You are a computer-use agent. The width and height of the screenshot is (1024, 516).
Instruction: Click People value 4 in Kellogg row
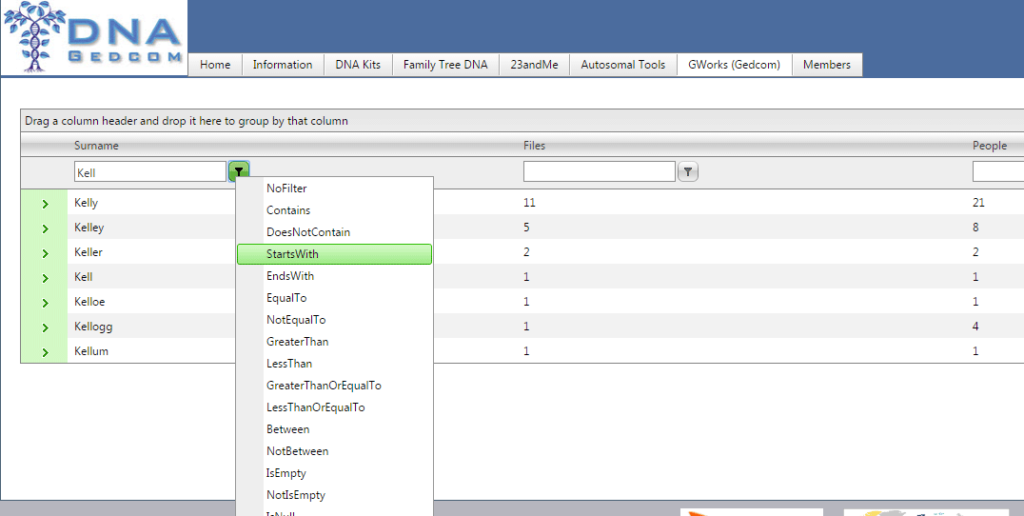pos(976,327)
